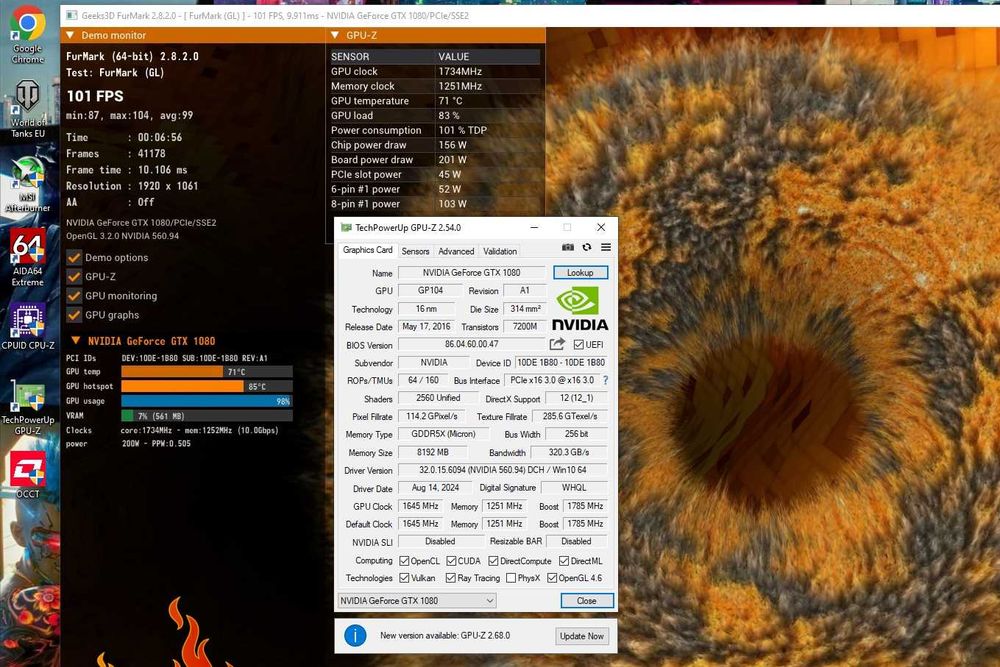The height and width of the screenshot is (667, 1000).
Task: Click BIOS export share icon
Action: click(557, 344)
